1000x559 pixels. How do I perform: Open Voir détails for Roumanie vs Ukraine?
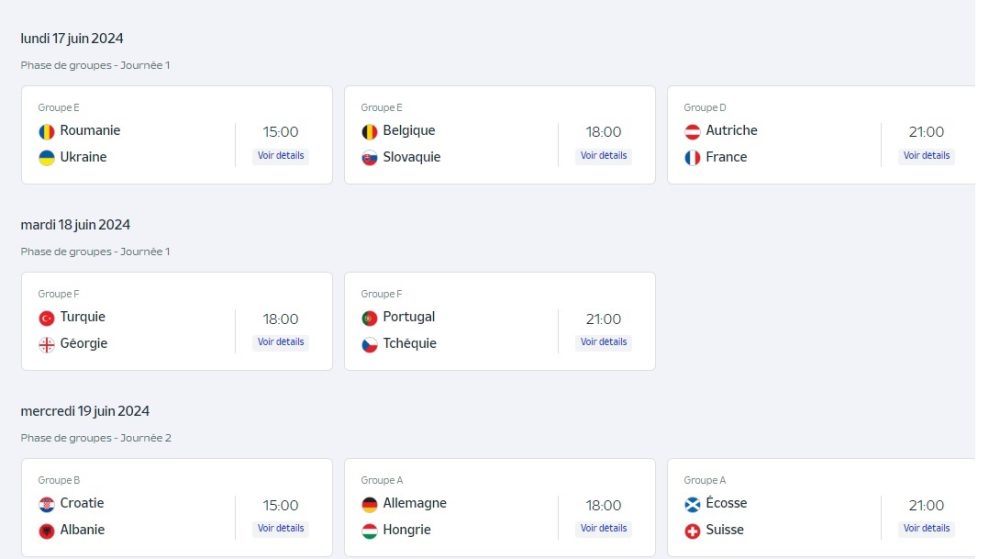[281, 156]
